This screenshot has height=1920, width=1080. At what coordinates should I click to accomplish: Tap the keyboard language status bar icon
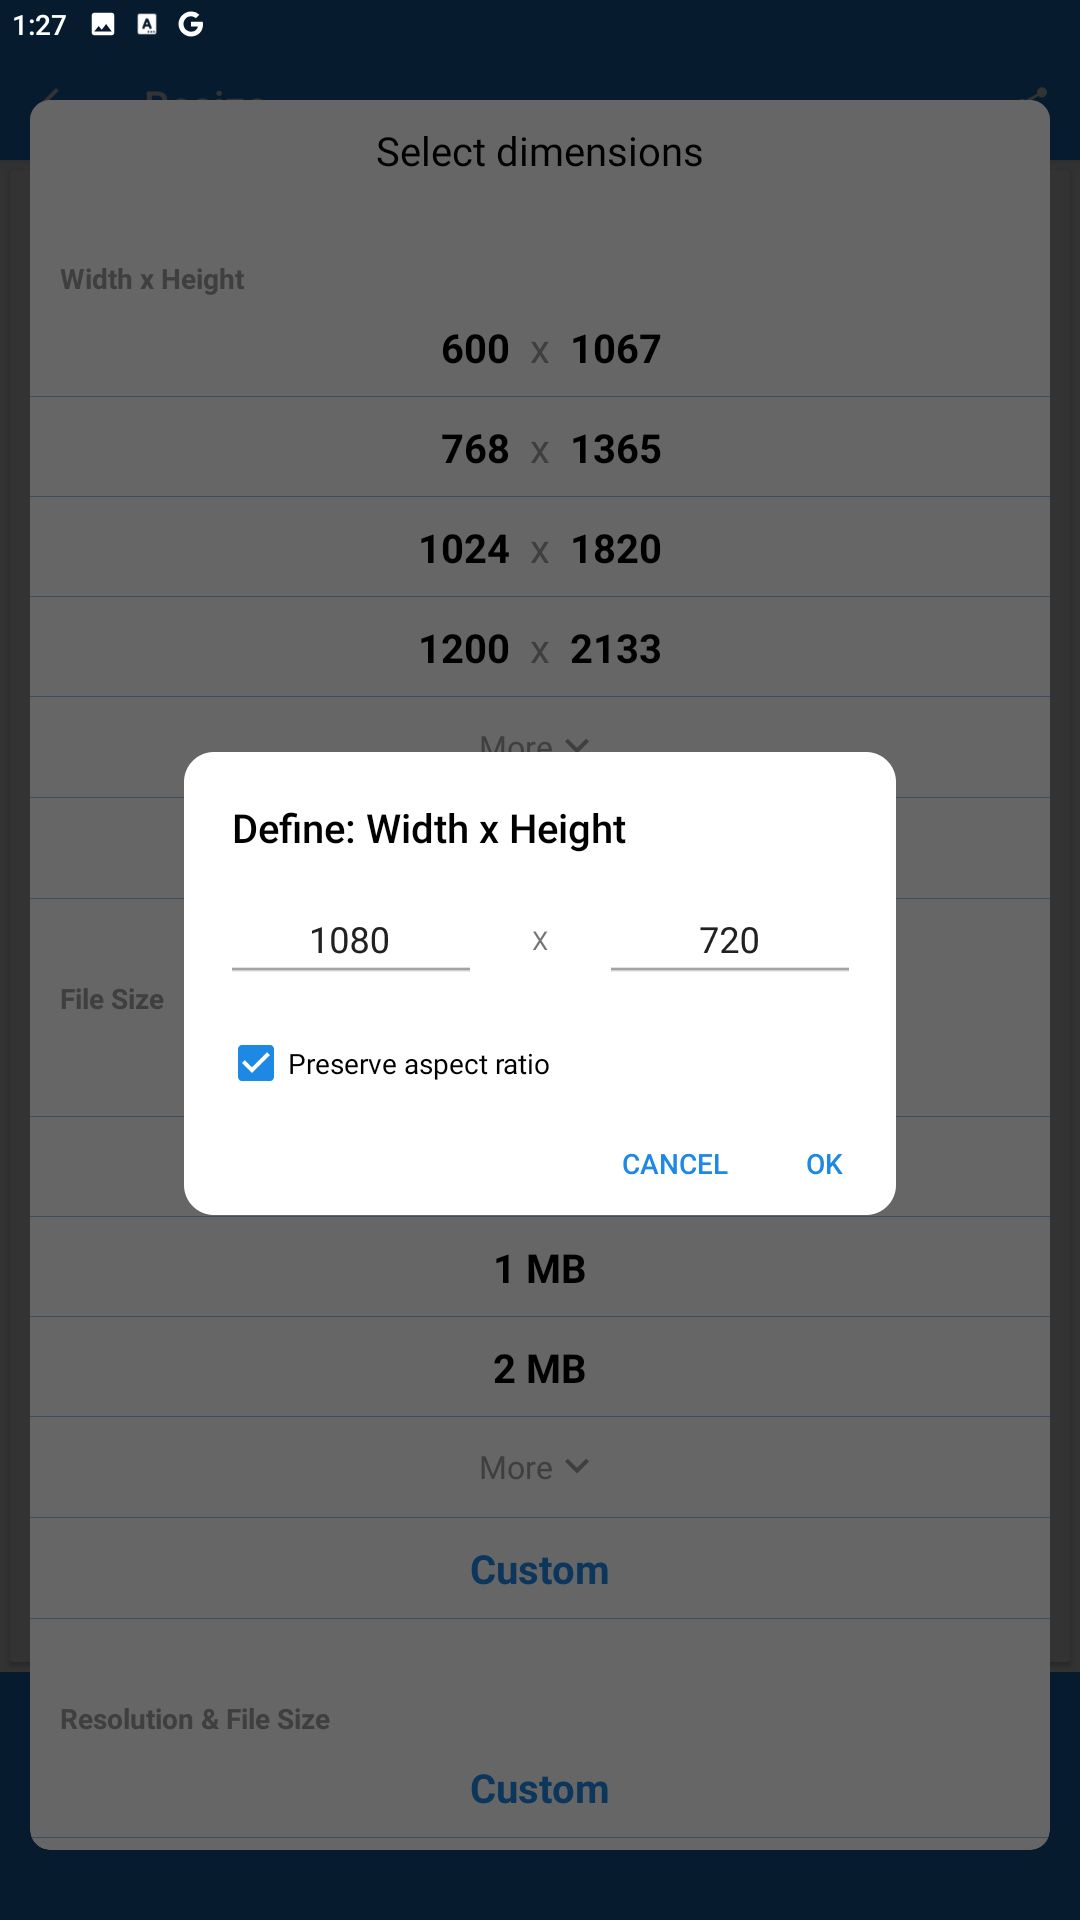[147, 24]
